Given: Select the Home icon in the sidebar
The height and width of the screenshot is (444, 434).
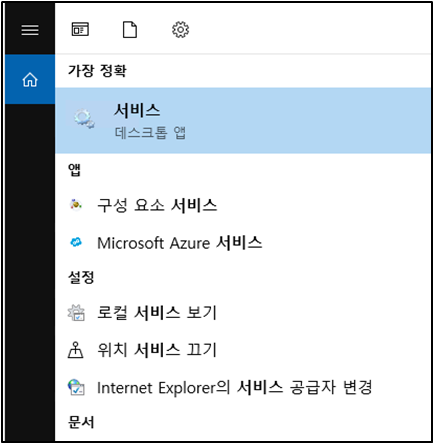Looking at the screenshot, I should pyautogui.click(x=30, y=80).
